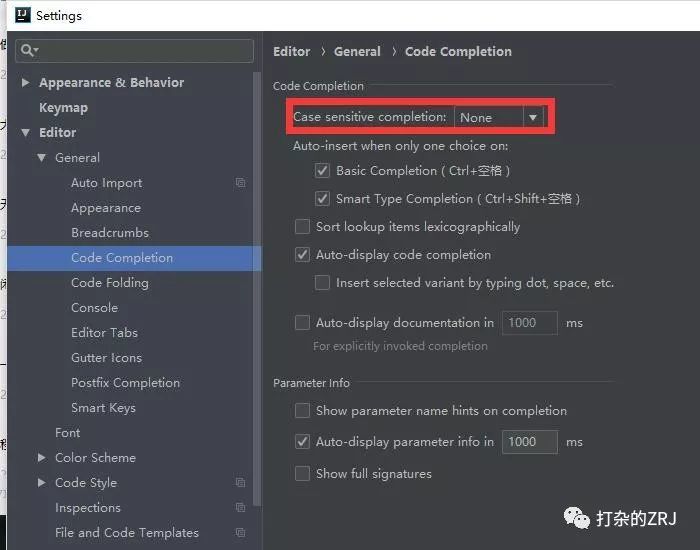700x550 pixels.
Task: Click the settings search field
Action: (x=135, y=50)
